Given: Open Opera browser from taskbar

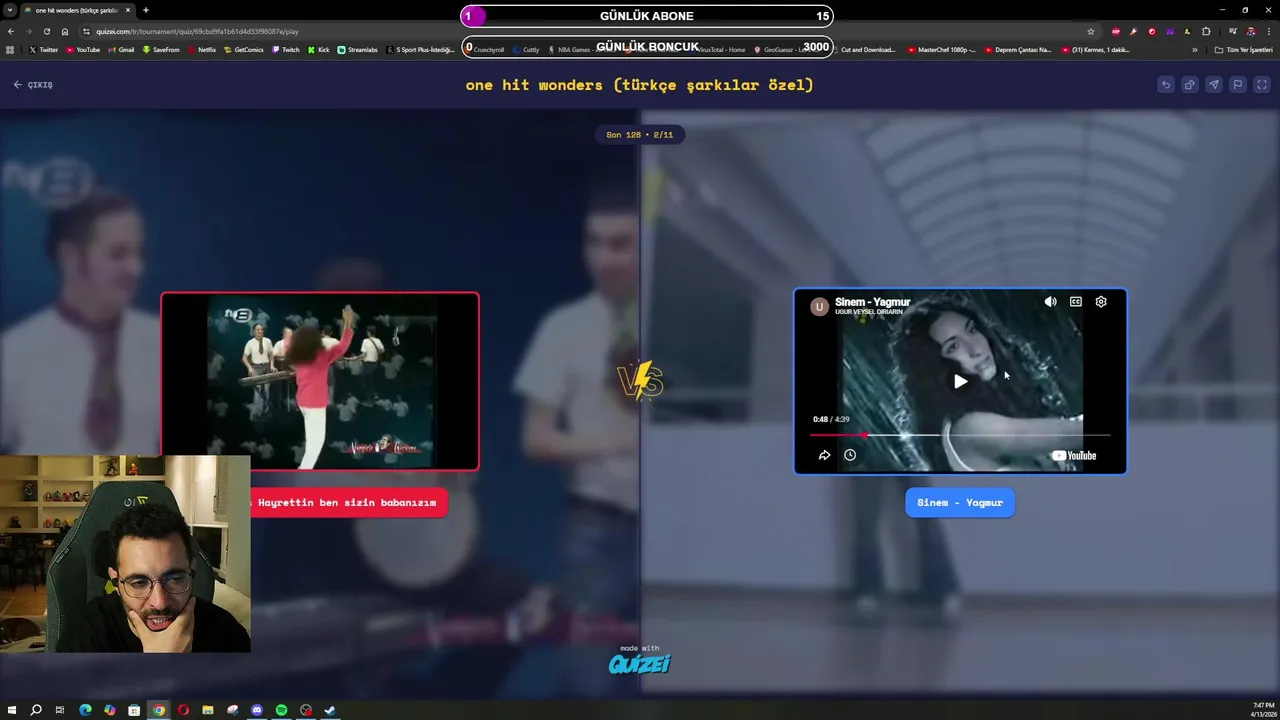Looking at the screenshot, I should point(183,710).
